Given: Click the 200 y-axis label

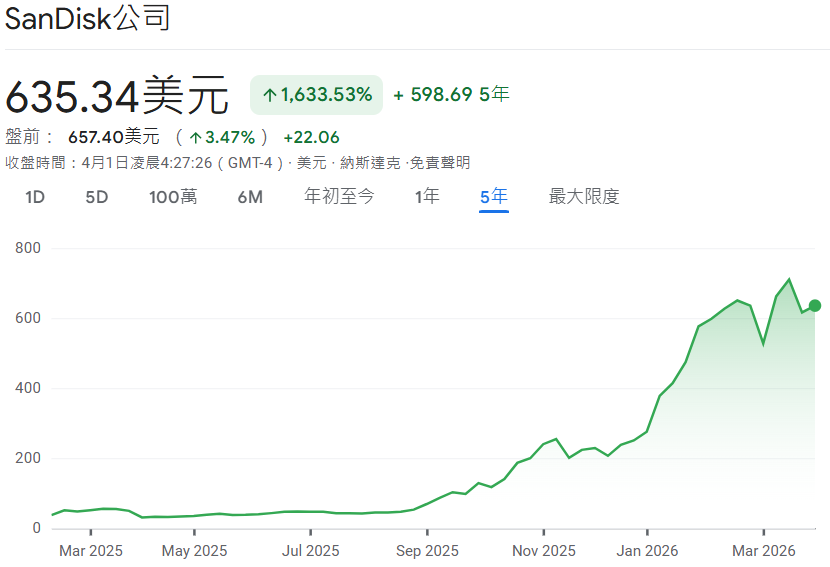Looking at the screenshot, I should [28, 458].
